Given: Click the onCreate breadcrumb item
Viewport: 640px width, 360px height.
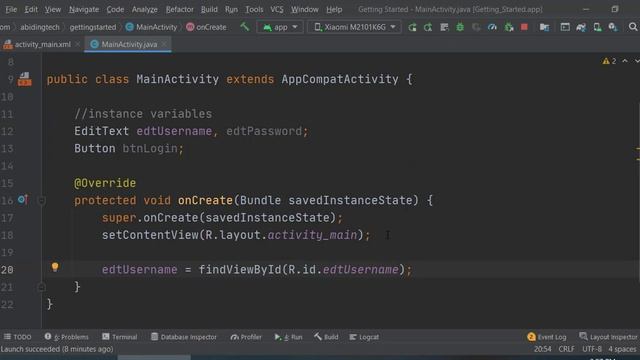Looking at the screenshot, I should pyautogui.click(x=206, y=27).
